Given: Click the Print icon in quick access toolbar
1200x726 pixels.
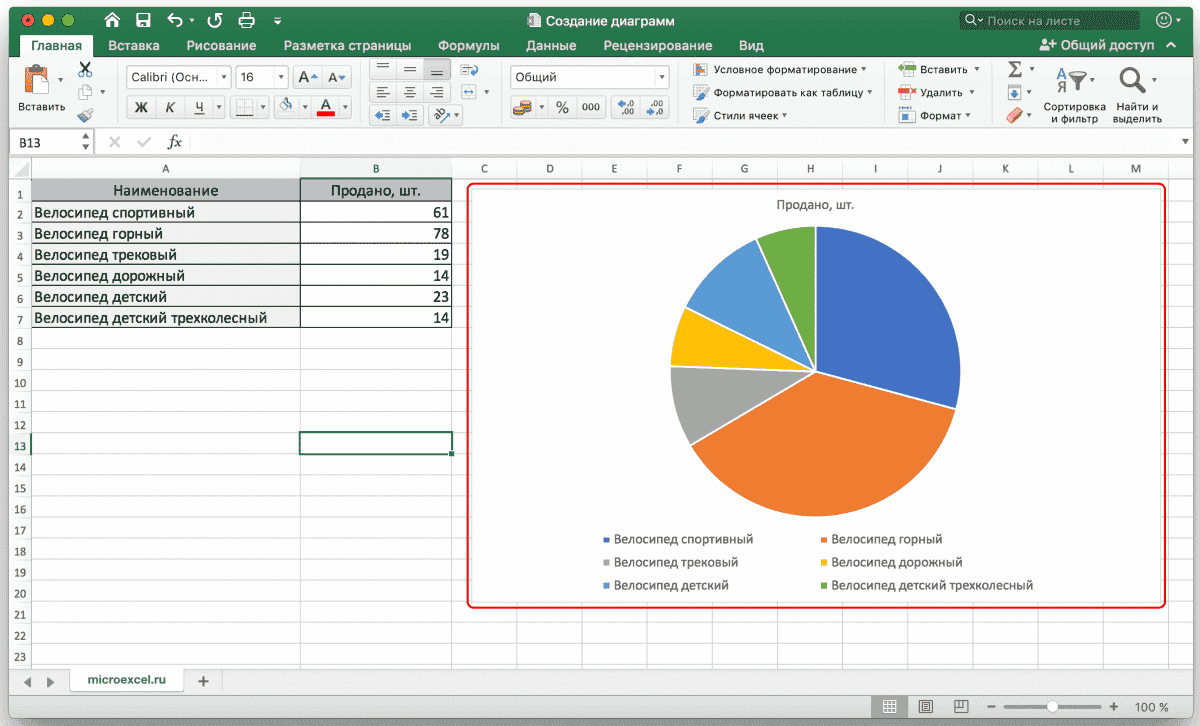Looking at the screenshot, I should tap(246, 20).
